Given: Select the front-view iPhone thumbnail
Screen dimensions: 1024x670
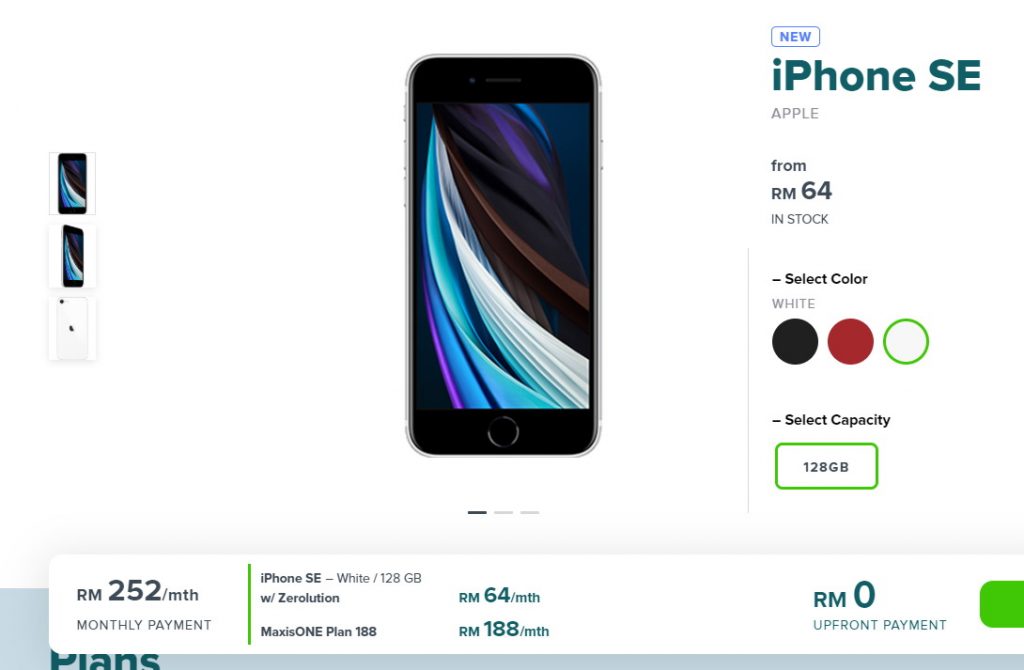Looking at the screenshot, I should tap(72, 183).
